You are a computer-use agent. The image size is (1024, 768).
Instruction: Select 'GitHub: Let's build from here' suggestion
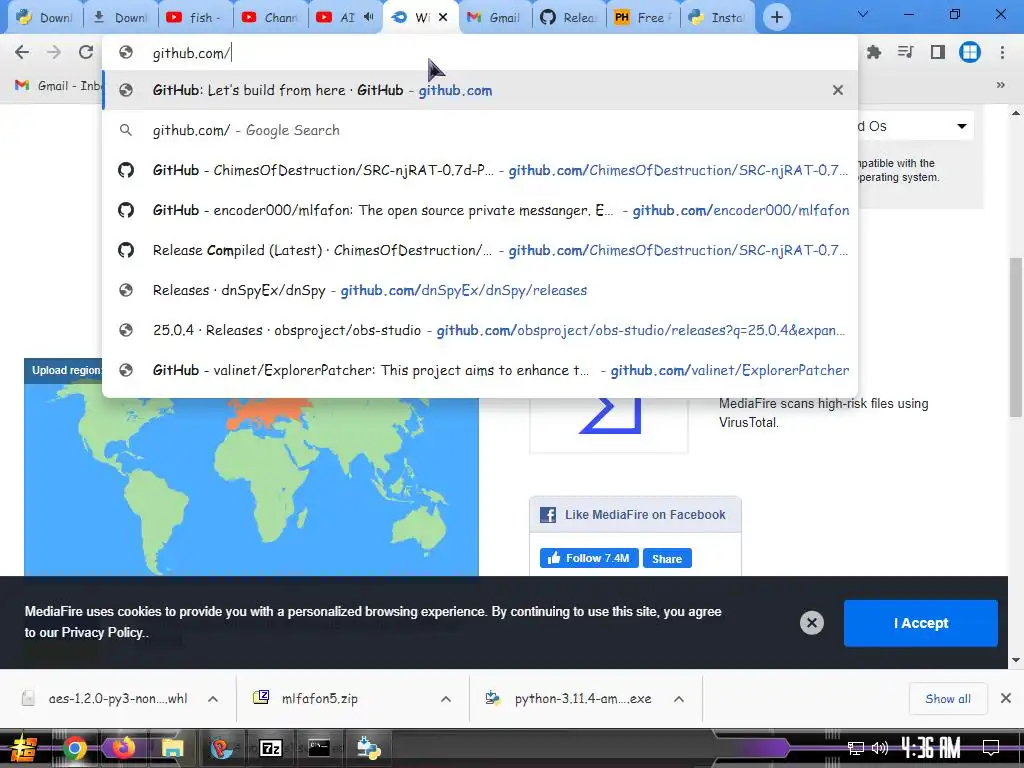pyautogui.click(x=480, y=90)
